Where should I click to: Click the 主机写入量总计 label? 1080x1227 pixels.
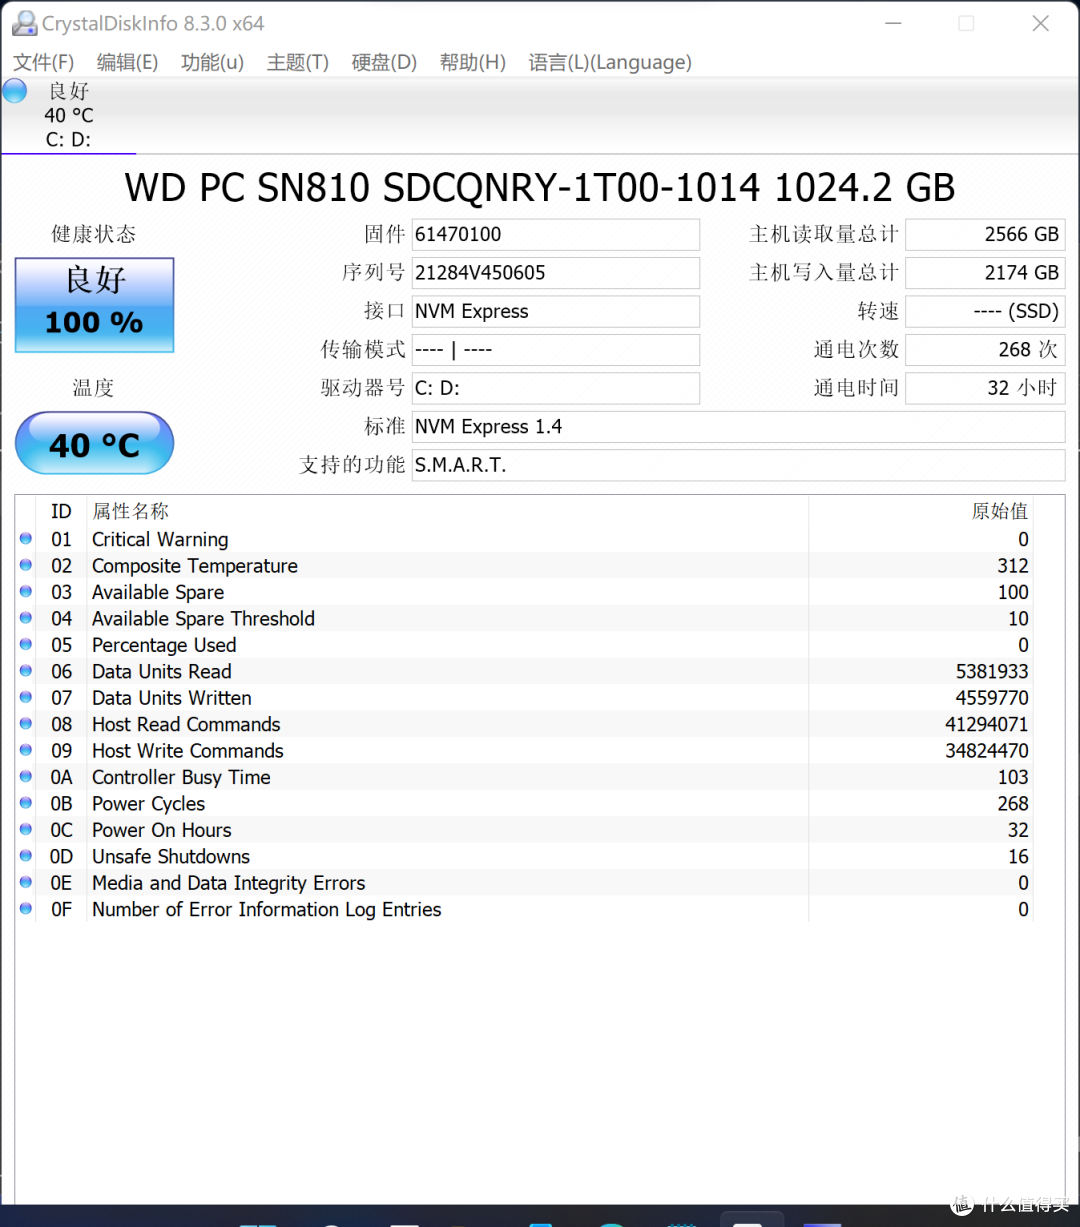pos(824,273)
